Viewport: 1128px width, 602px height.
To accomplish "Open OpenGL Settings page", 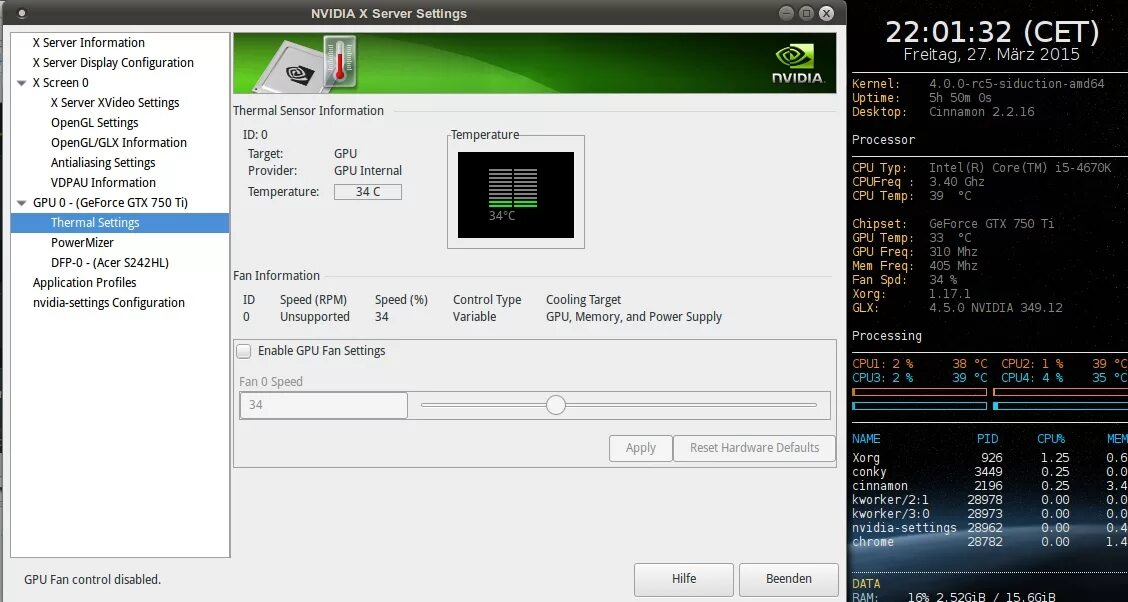I will [94, 123].
